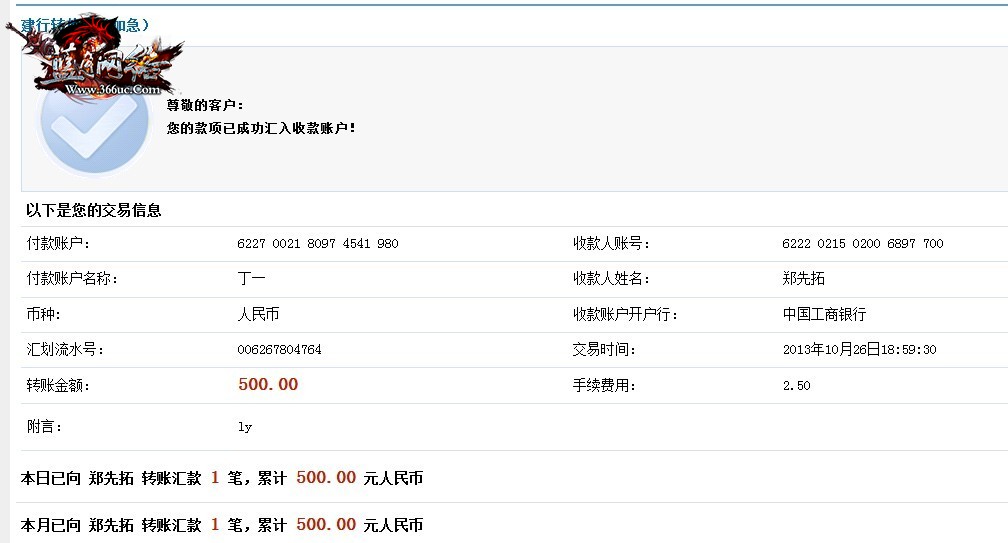The width and height of the screenshot is (1008, 543).
Task: Click the 本月已向 monthly transfer summary line
Action: (x=222, y=525)
